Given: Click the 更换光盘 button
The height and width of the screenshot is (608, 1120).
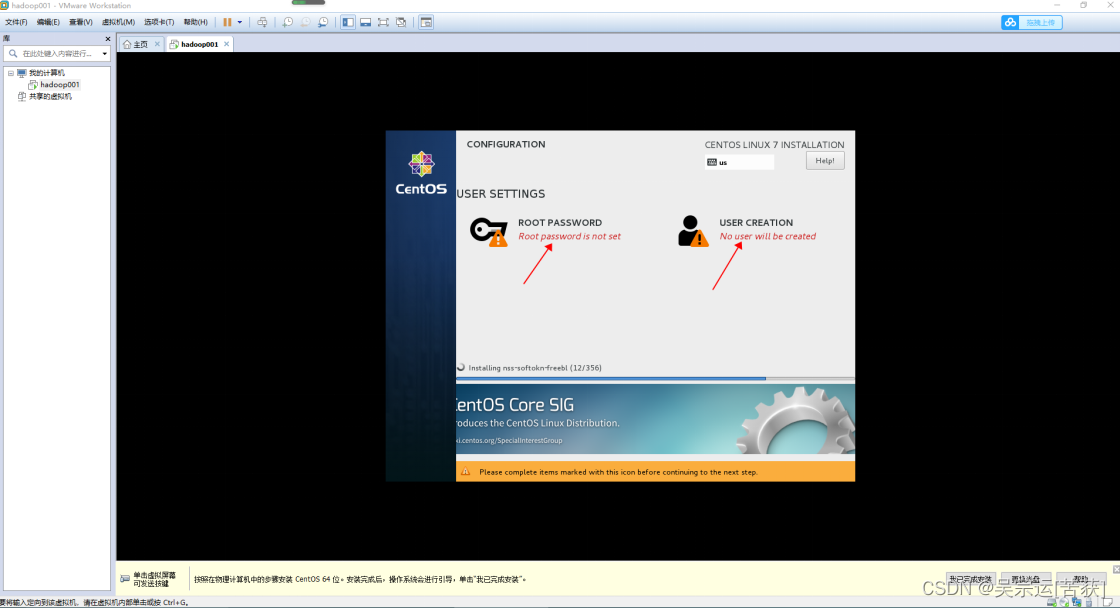Looking at the screenshot, I should [1026, 579].
